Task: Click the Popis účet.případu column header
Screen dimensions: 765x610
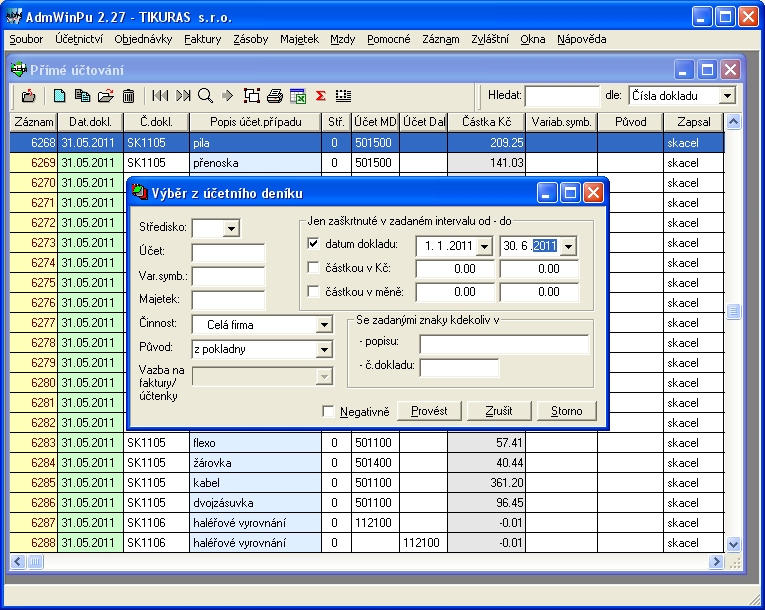Action: [x=256, y=122]
